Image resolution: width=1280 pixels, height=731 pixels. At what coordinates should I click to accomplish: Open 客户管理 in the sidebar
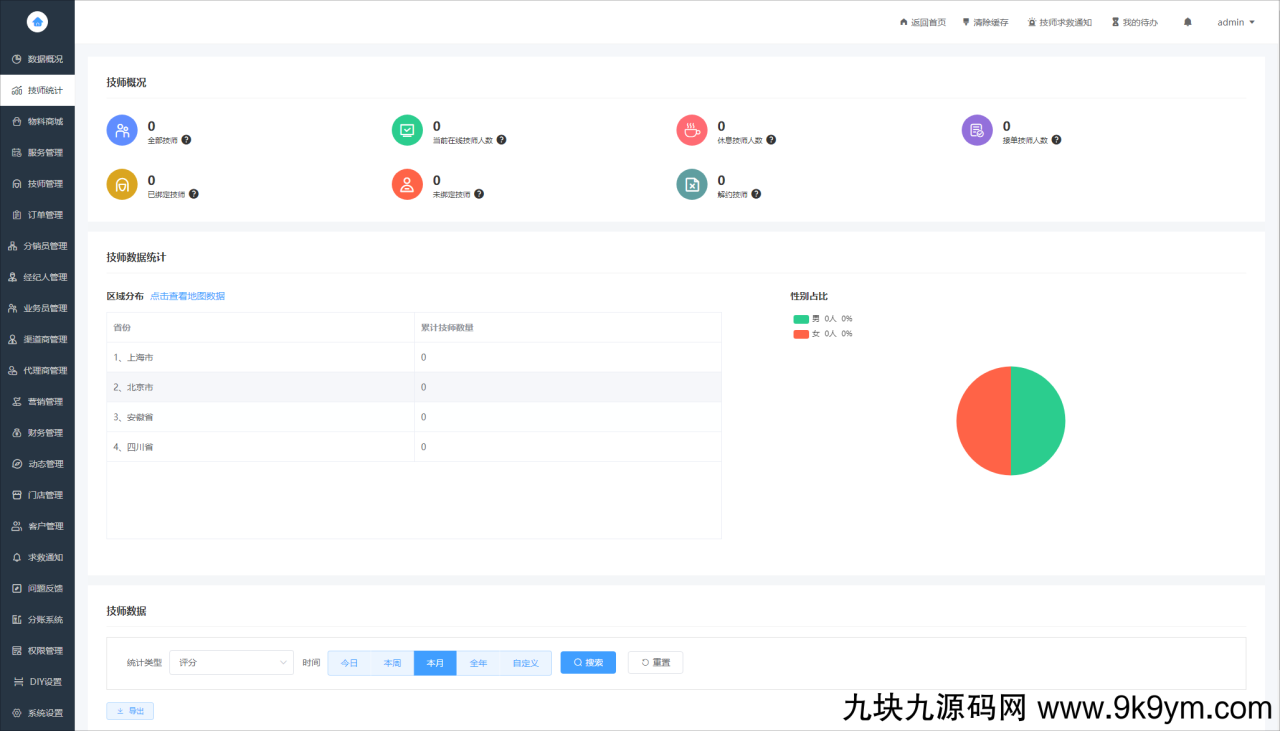pos(37,526)
